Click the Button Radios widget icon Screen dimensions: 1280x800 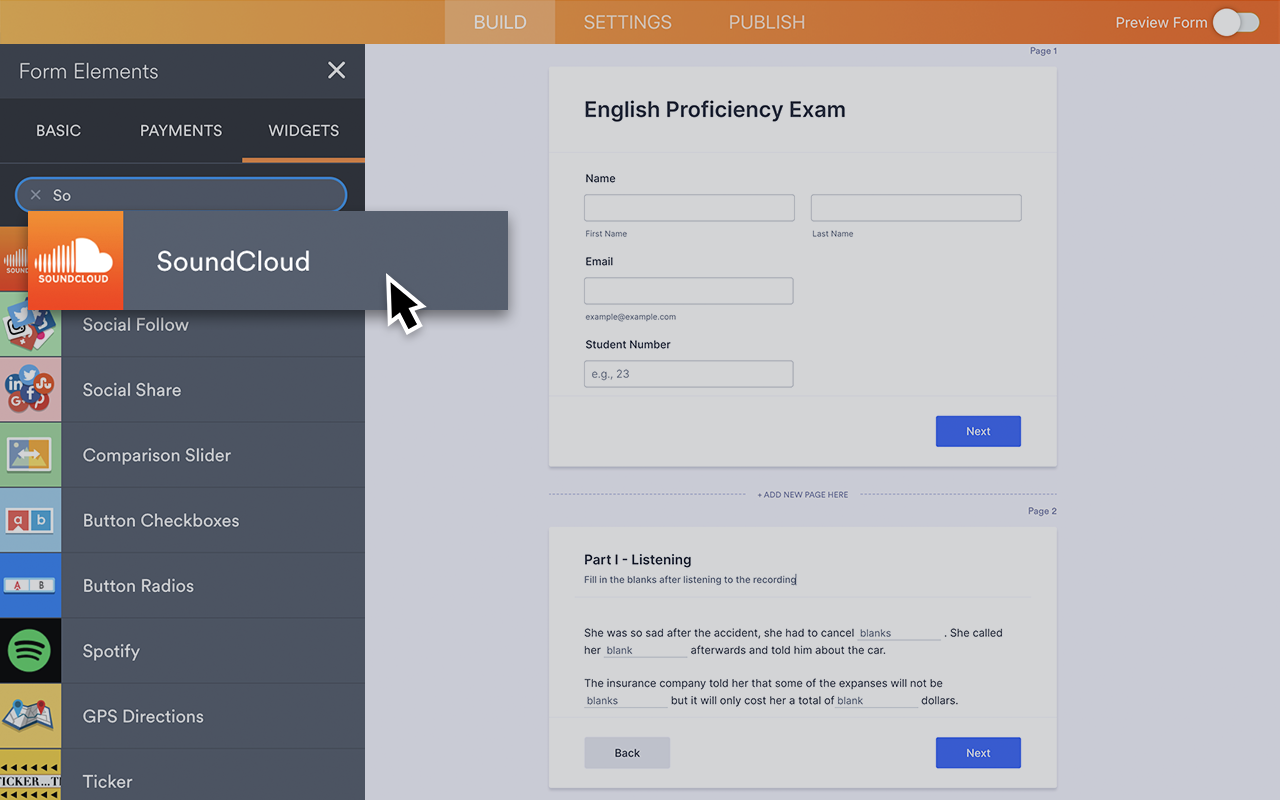coord(30,585)
